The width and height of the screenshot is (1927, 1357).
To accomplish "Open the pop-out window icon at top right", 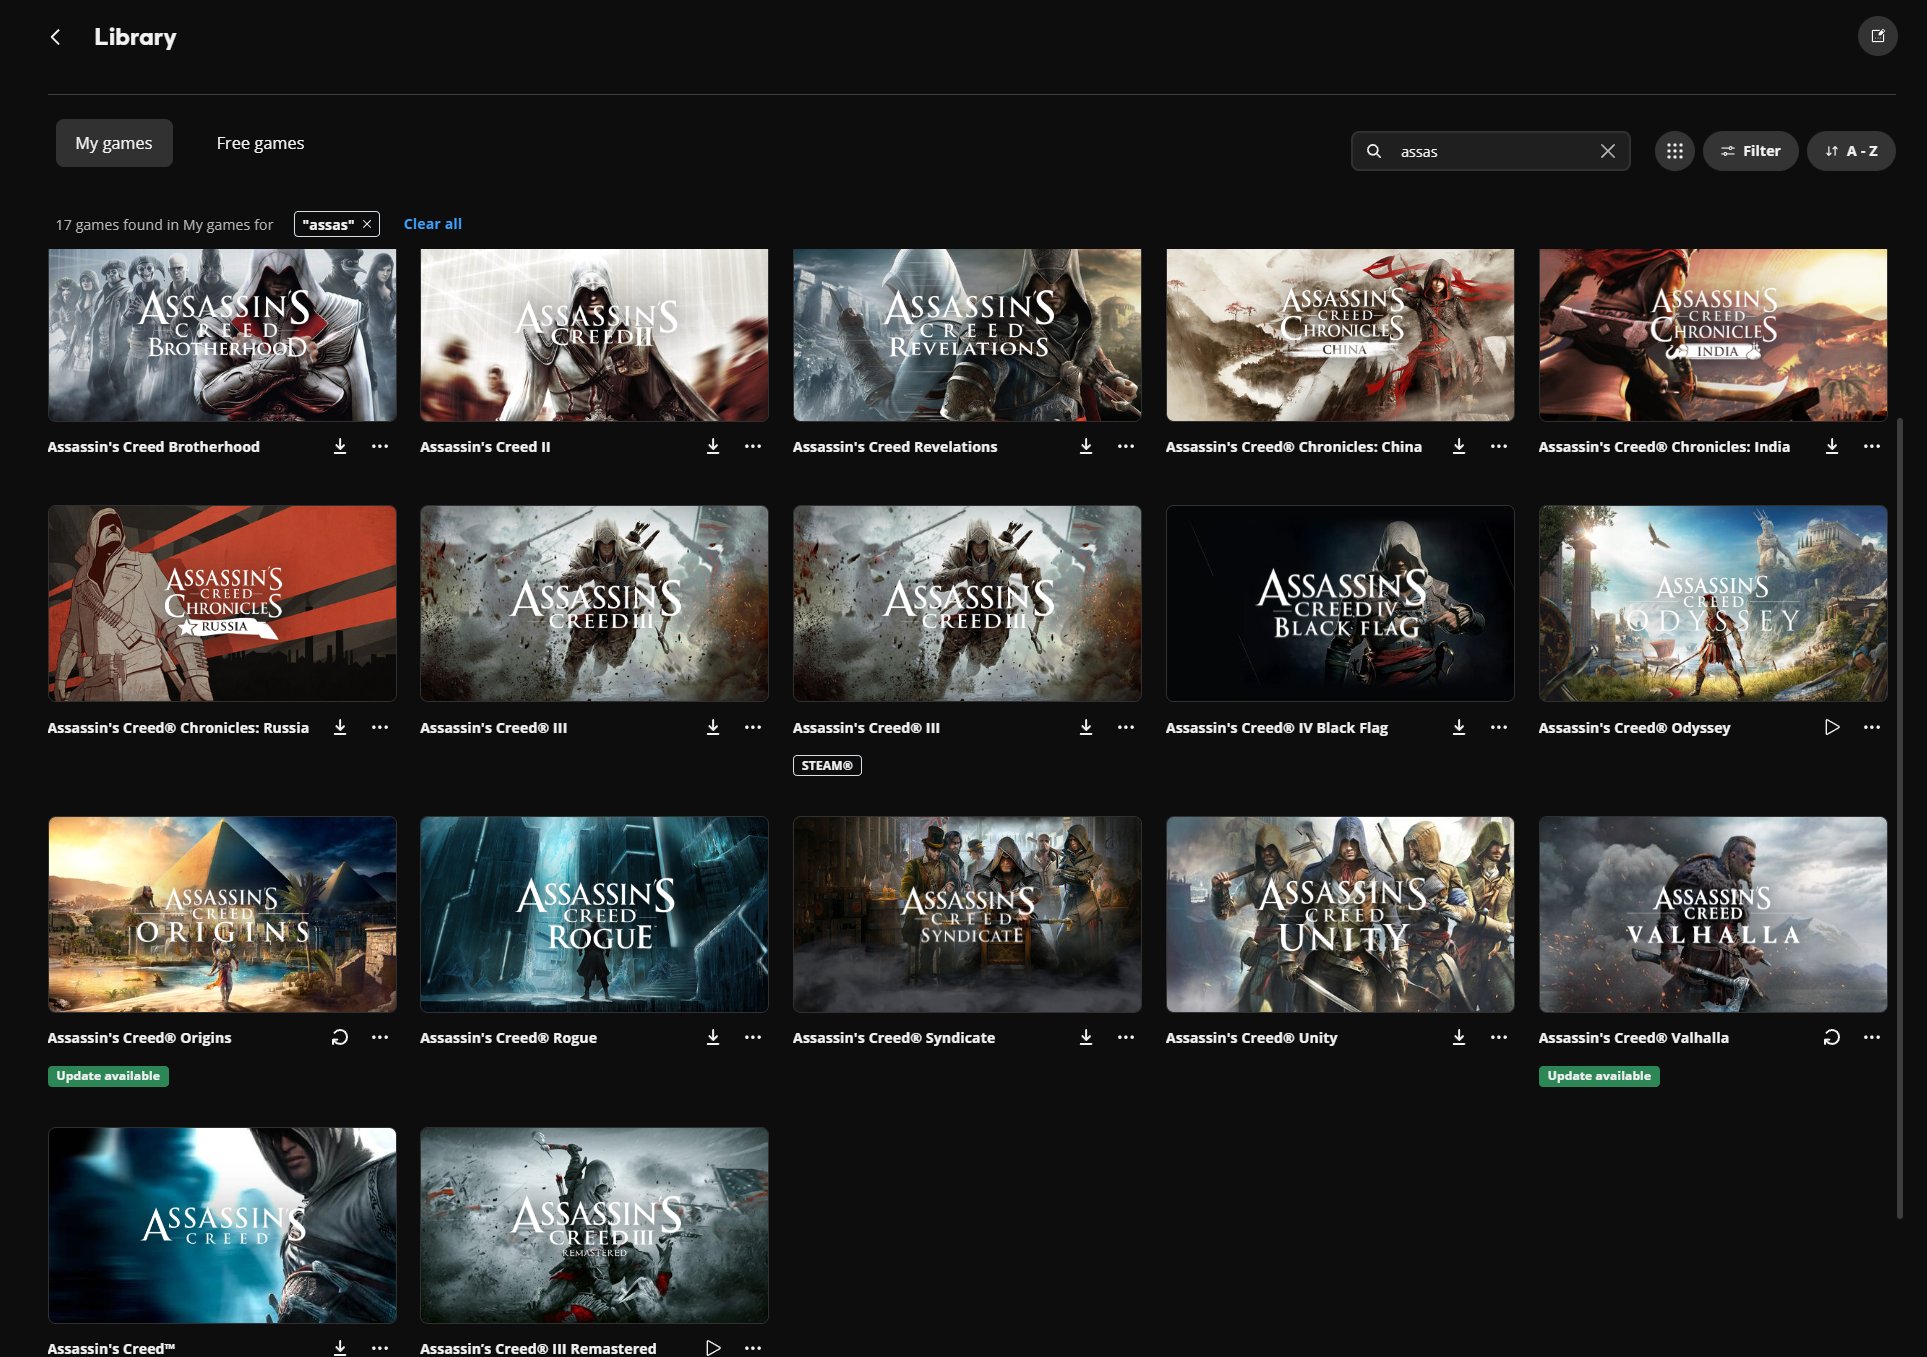I will pos(1877,36).
